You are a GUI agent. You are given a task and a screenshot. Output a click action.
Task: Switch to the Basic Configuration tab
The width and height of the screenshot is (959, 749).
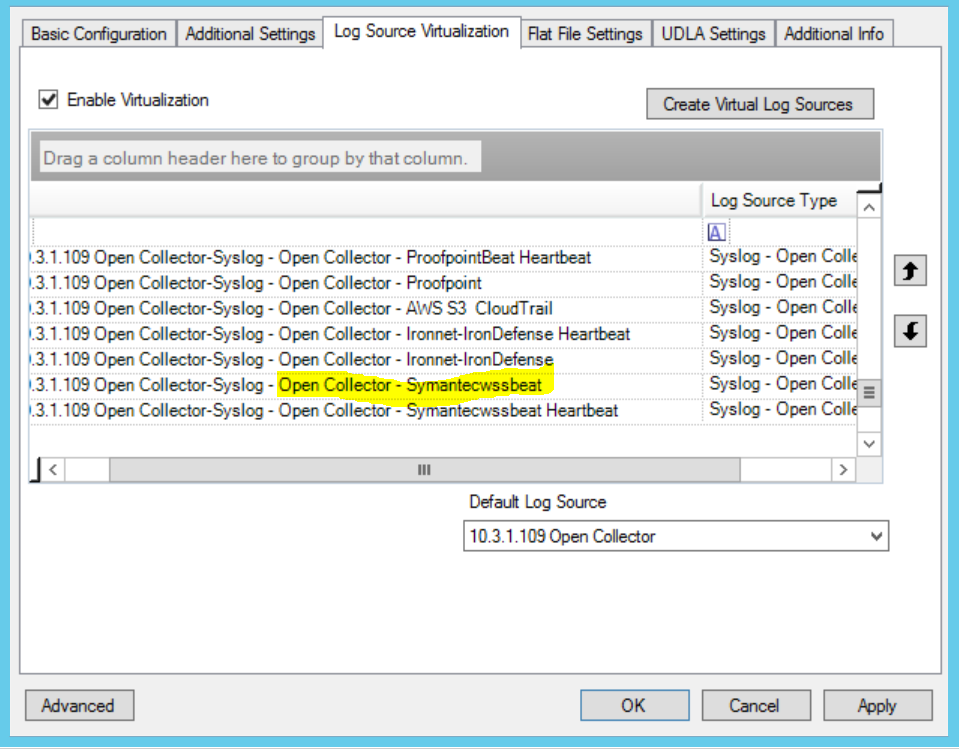(98, 34)
